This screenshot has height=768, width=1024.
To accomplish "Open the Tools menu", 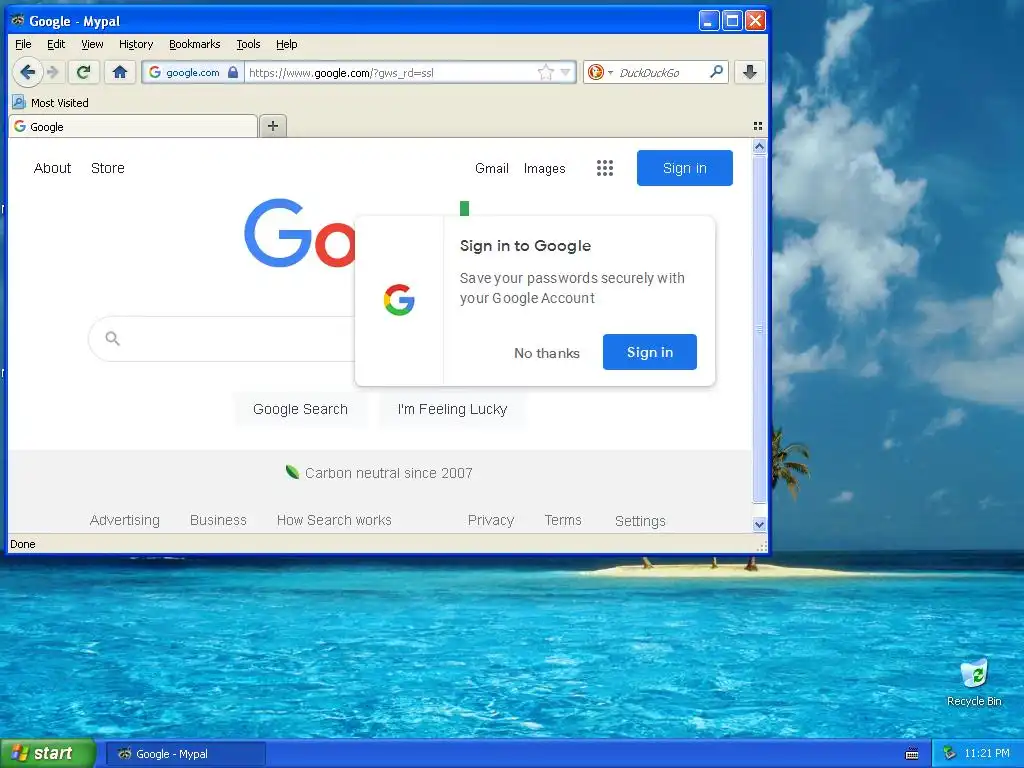I will [x=248, y=44].
